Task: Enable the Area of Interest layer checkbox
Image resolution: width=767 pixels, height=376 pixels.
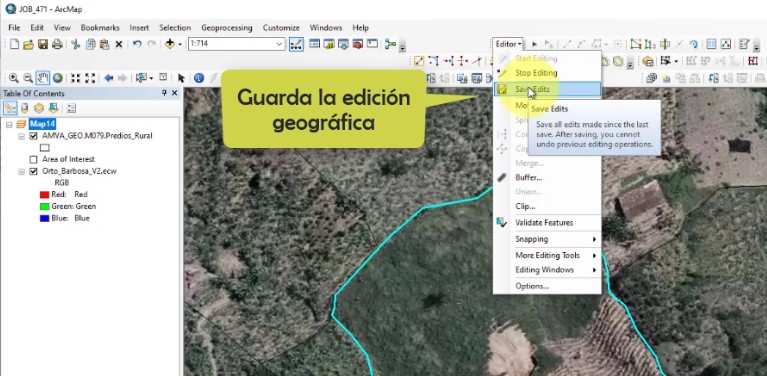Action: pos(33,159)
